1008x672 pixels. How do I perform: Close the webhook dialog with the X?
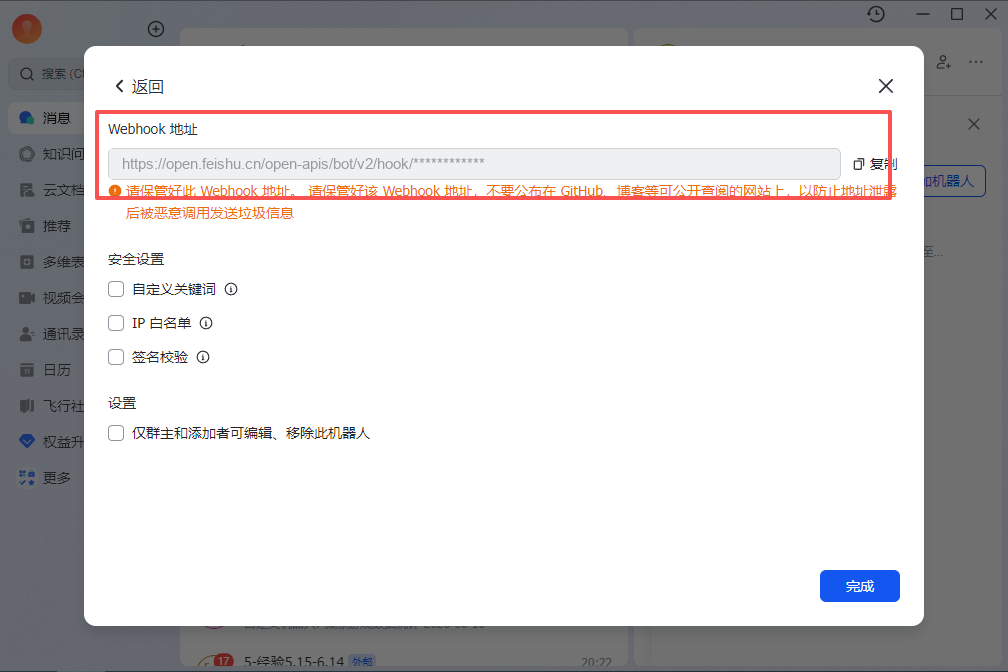[x=886, y=86]
